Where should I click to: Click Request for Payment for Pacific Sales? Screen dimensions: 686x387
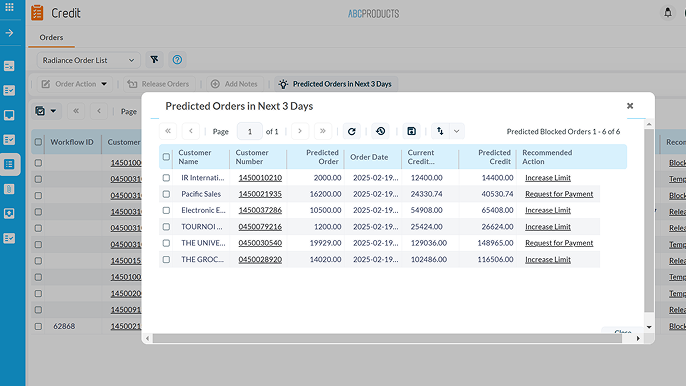click(559, 194)
